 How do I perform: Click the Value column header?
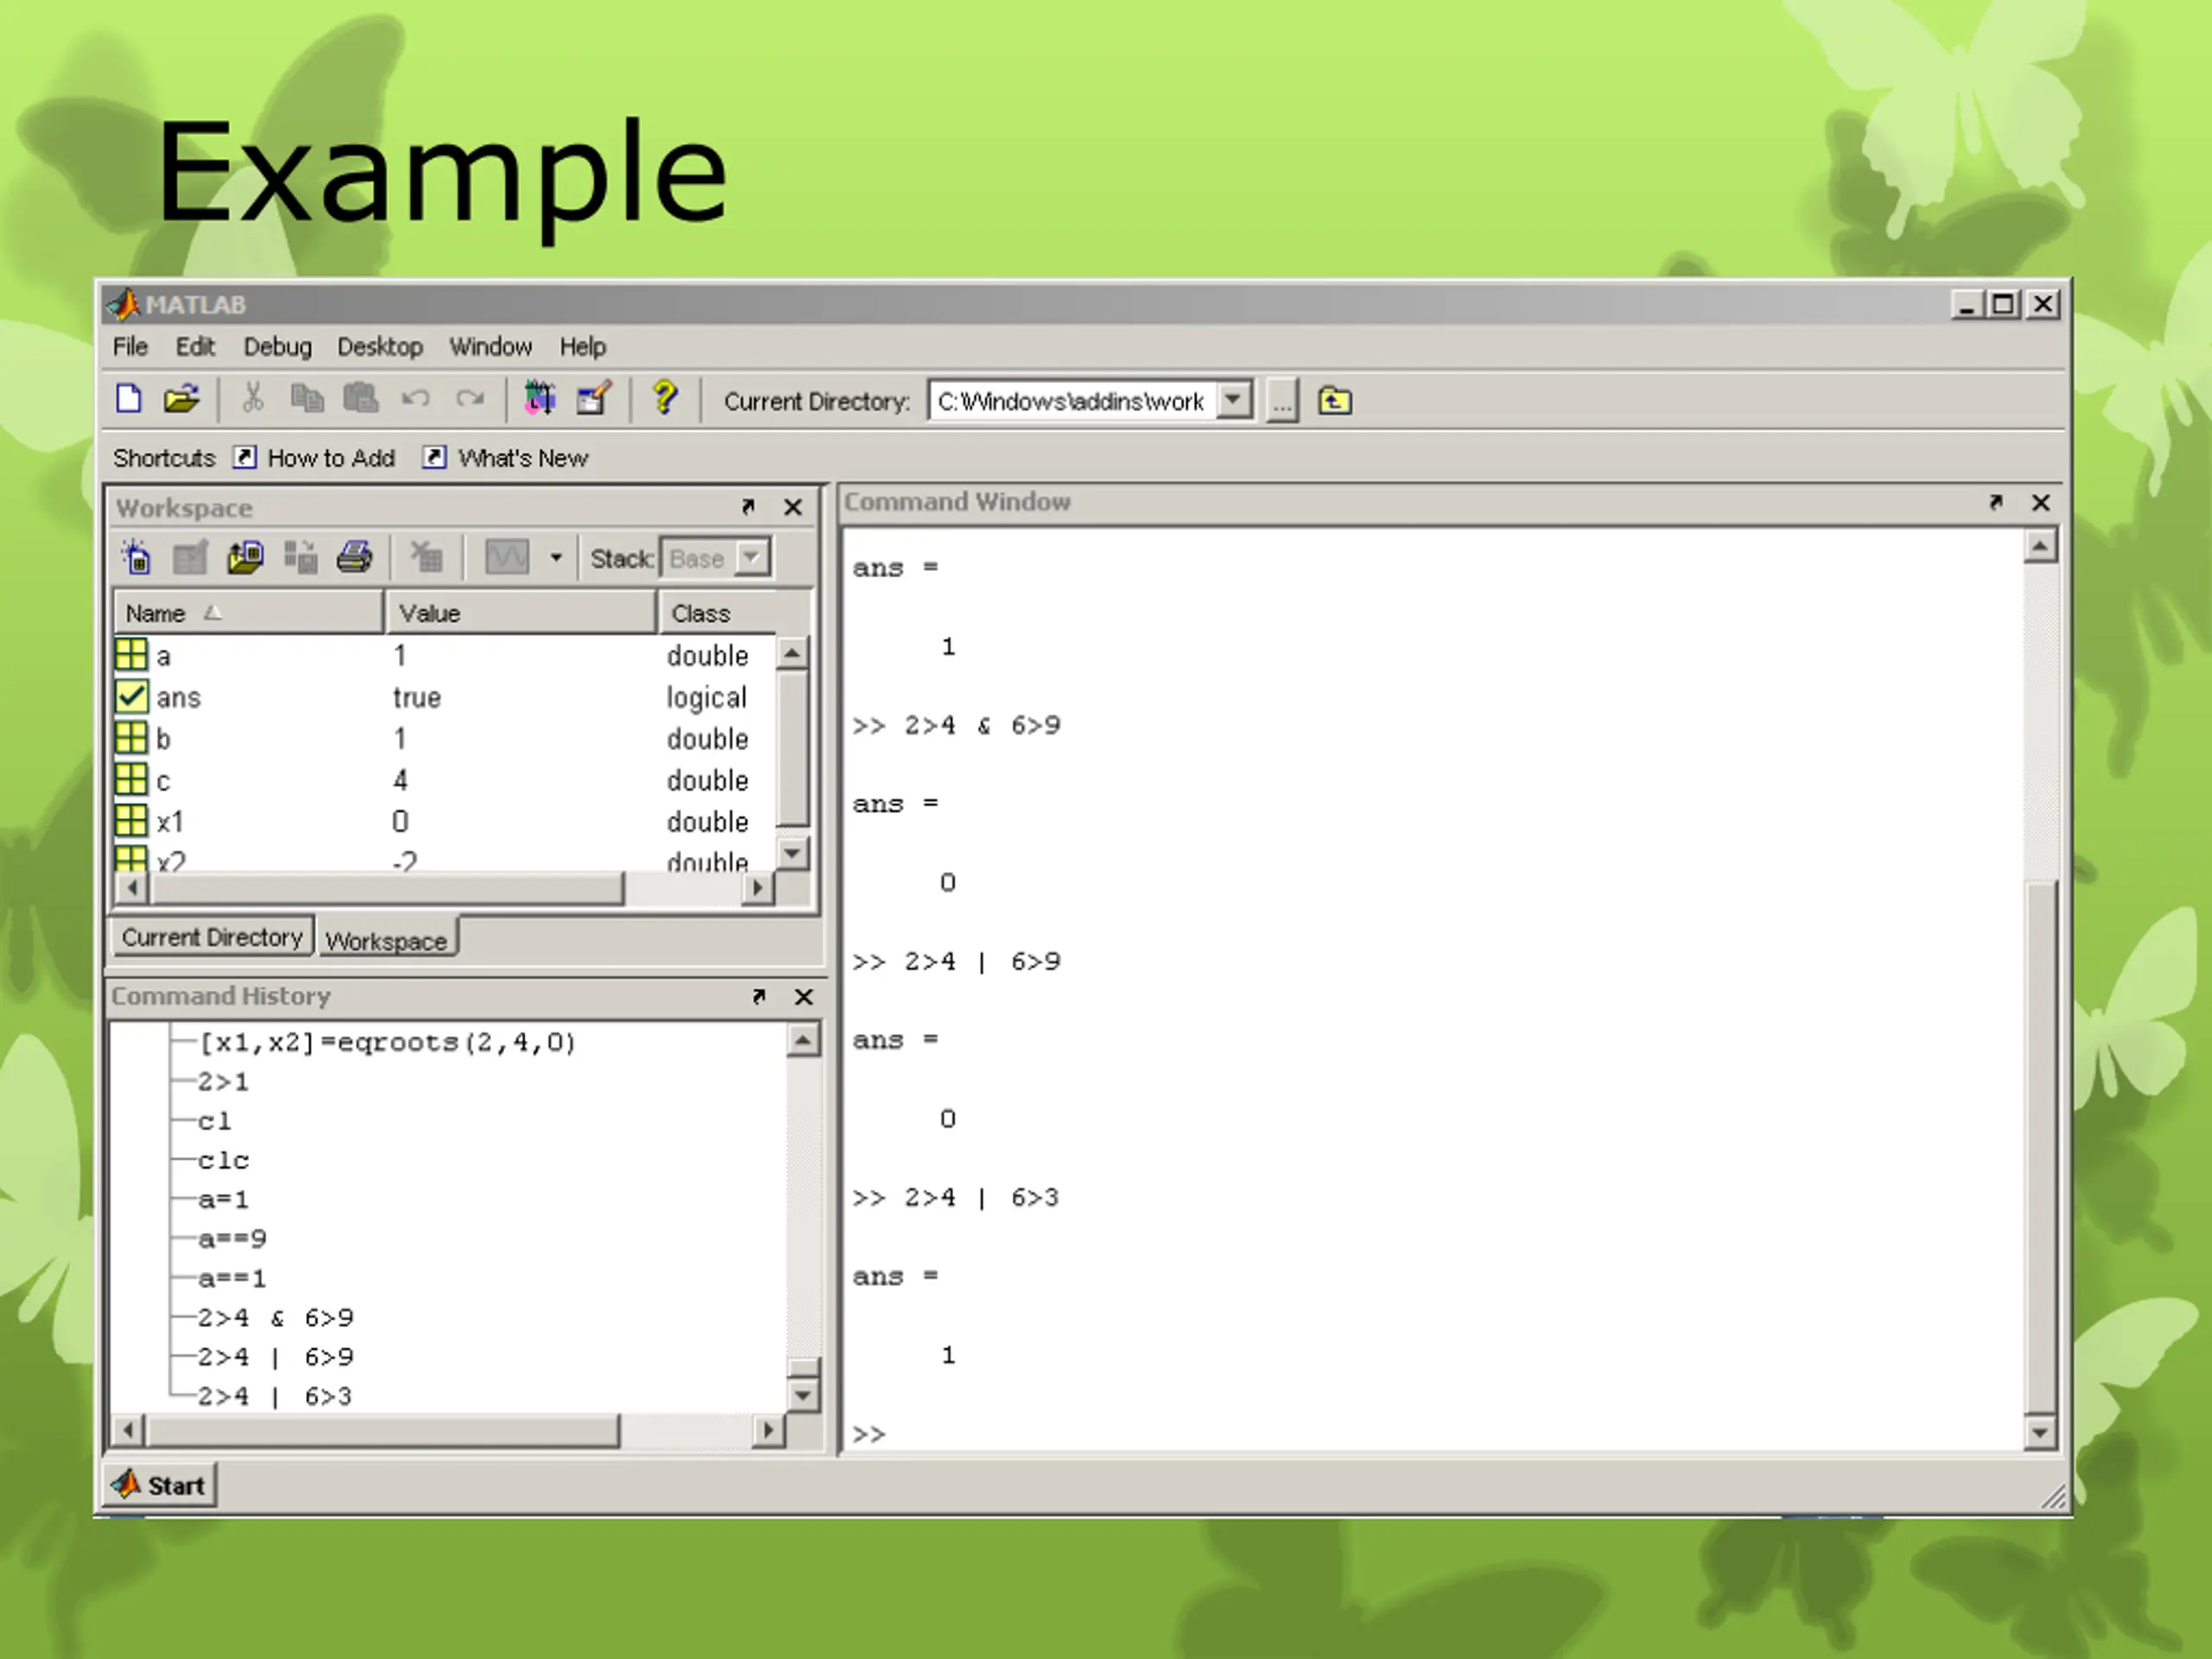point(521,613)
